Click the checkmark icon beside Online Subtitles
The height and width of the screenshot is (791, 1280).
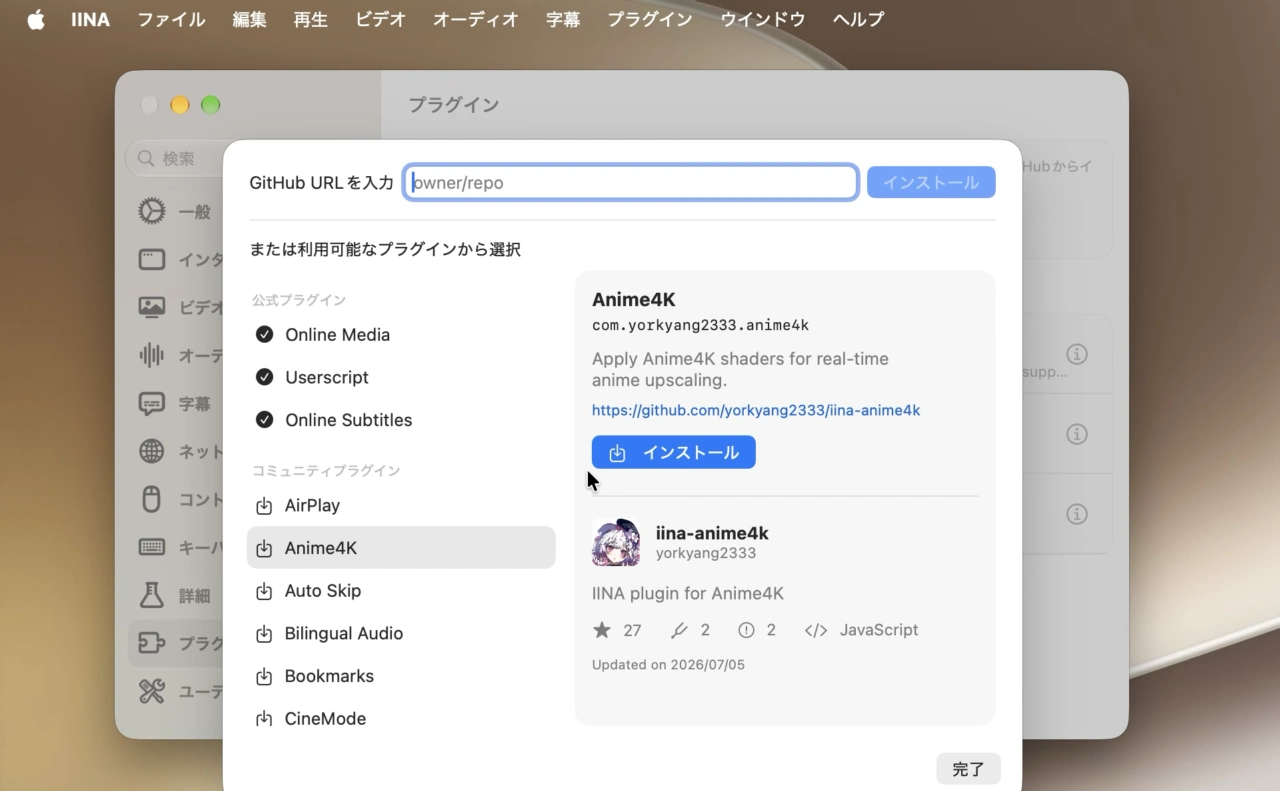264,420
